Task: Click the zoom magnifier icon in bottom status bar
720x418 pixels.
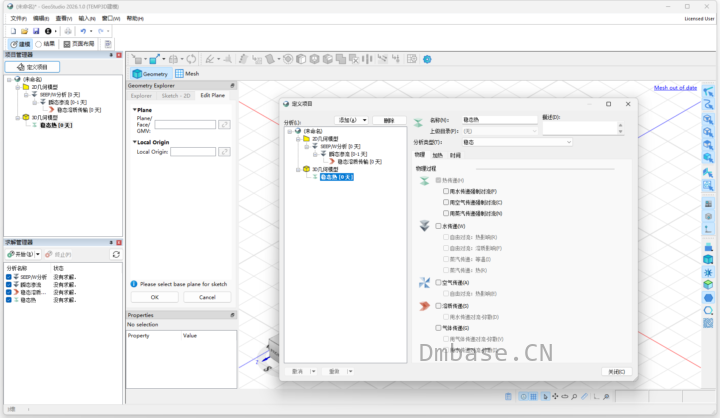Action: (574, 396)
